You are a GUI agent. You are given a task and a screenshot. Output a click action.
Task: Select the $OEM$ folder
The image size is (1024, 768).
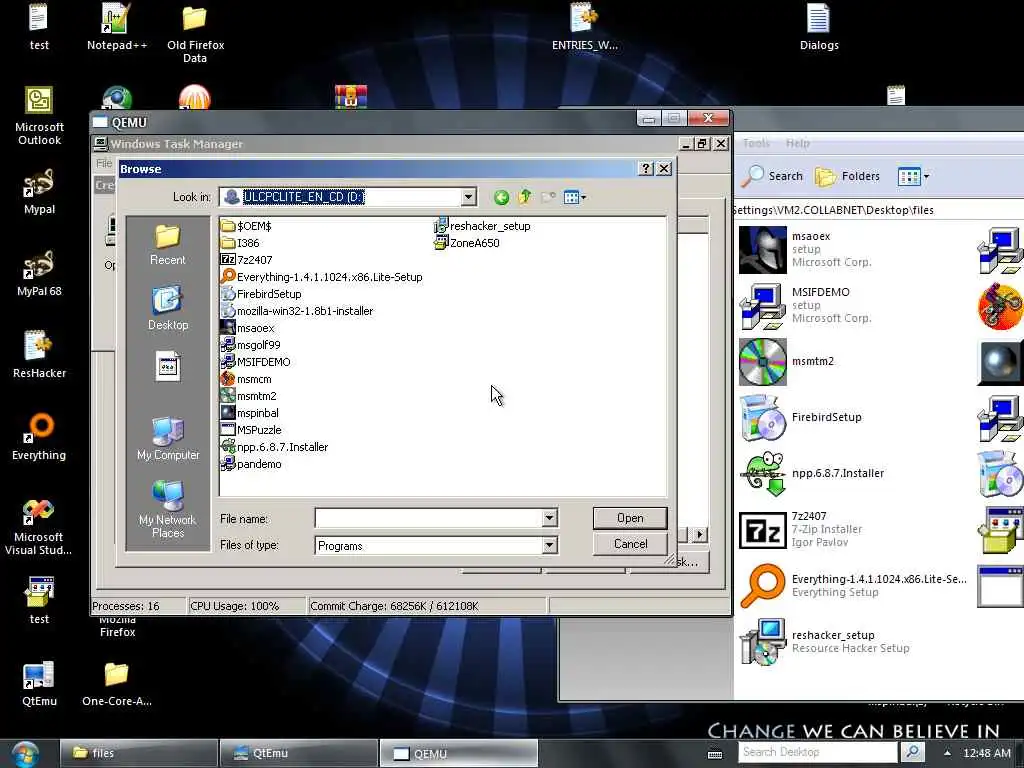coord(246,226)
